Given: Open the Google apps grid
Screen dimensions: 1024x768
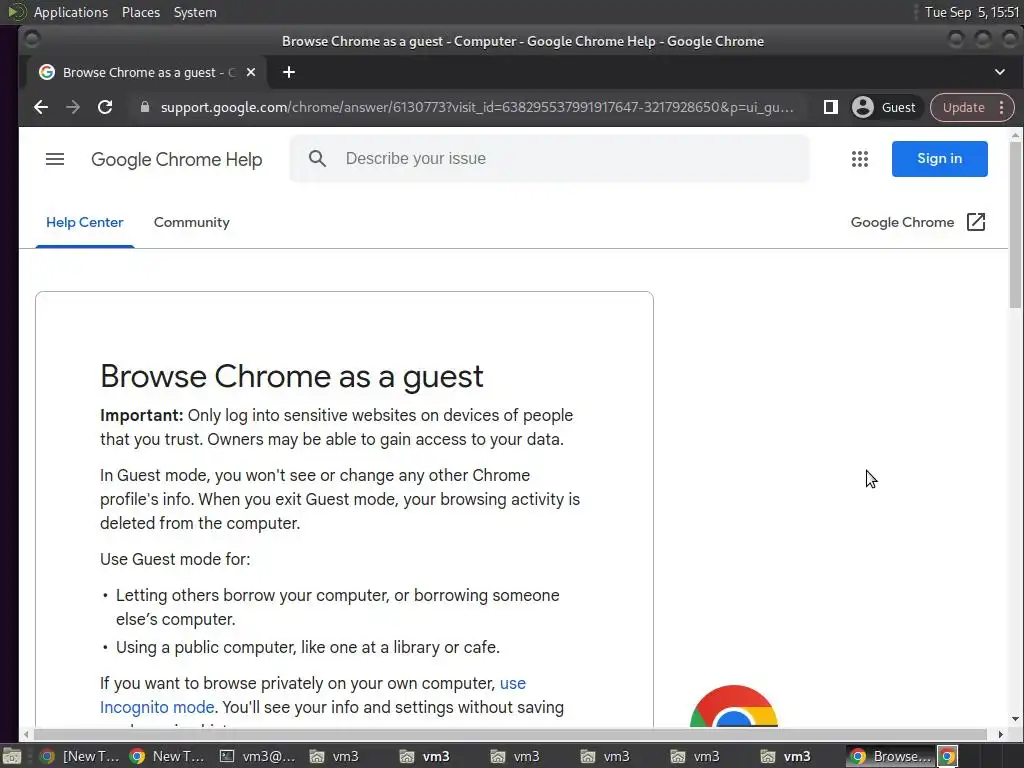Looking at the screenshot, I should click(859, 159).
